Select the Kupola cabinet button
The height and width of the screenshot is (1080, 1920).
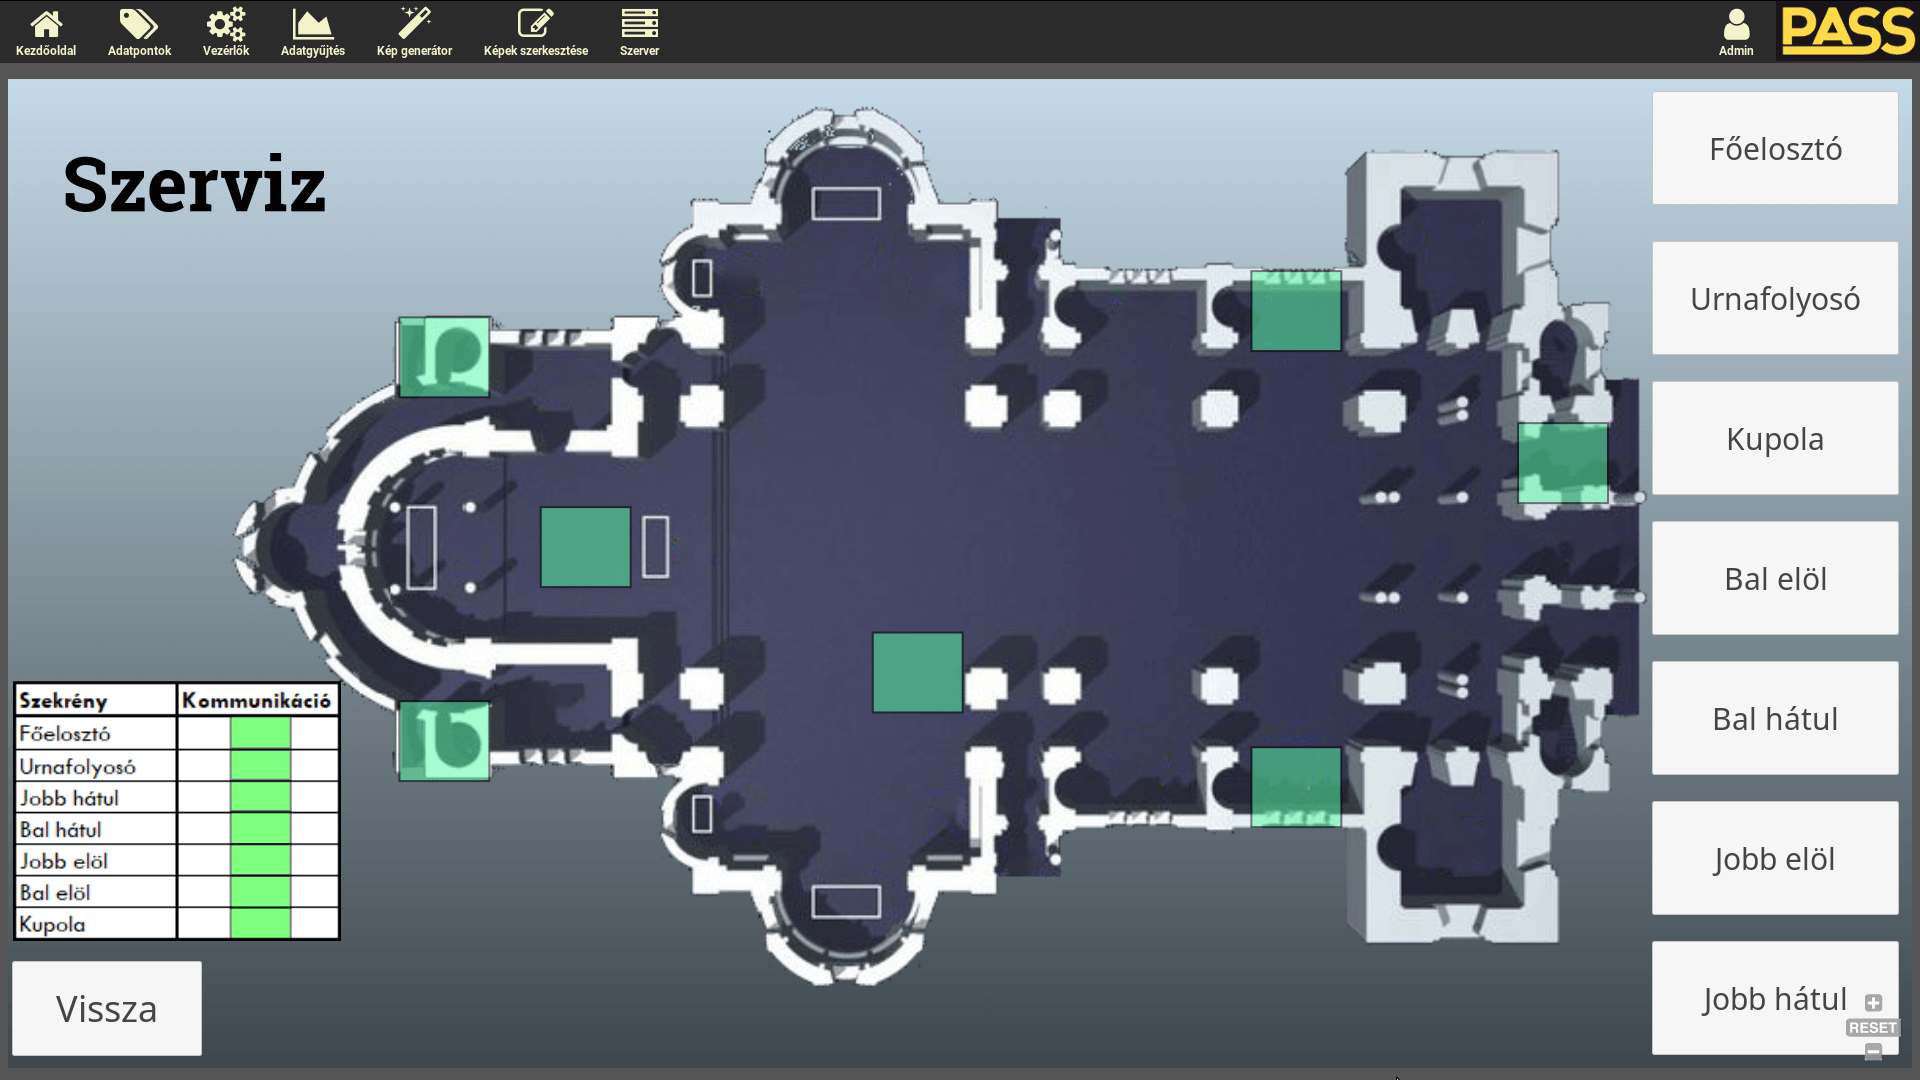click(x=1775, y=439)
